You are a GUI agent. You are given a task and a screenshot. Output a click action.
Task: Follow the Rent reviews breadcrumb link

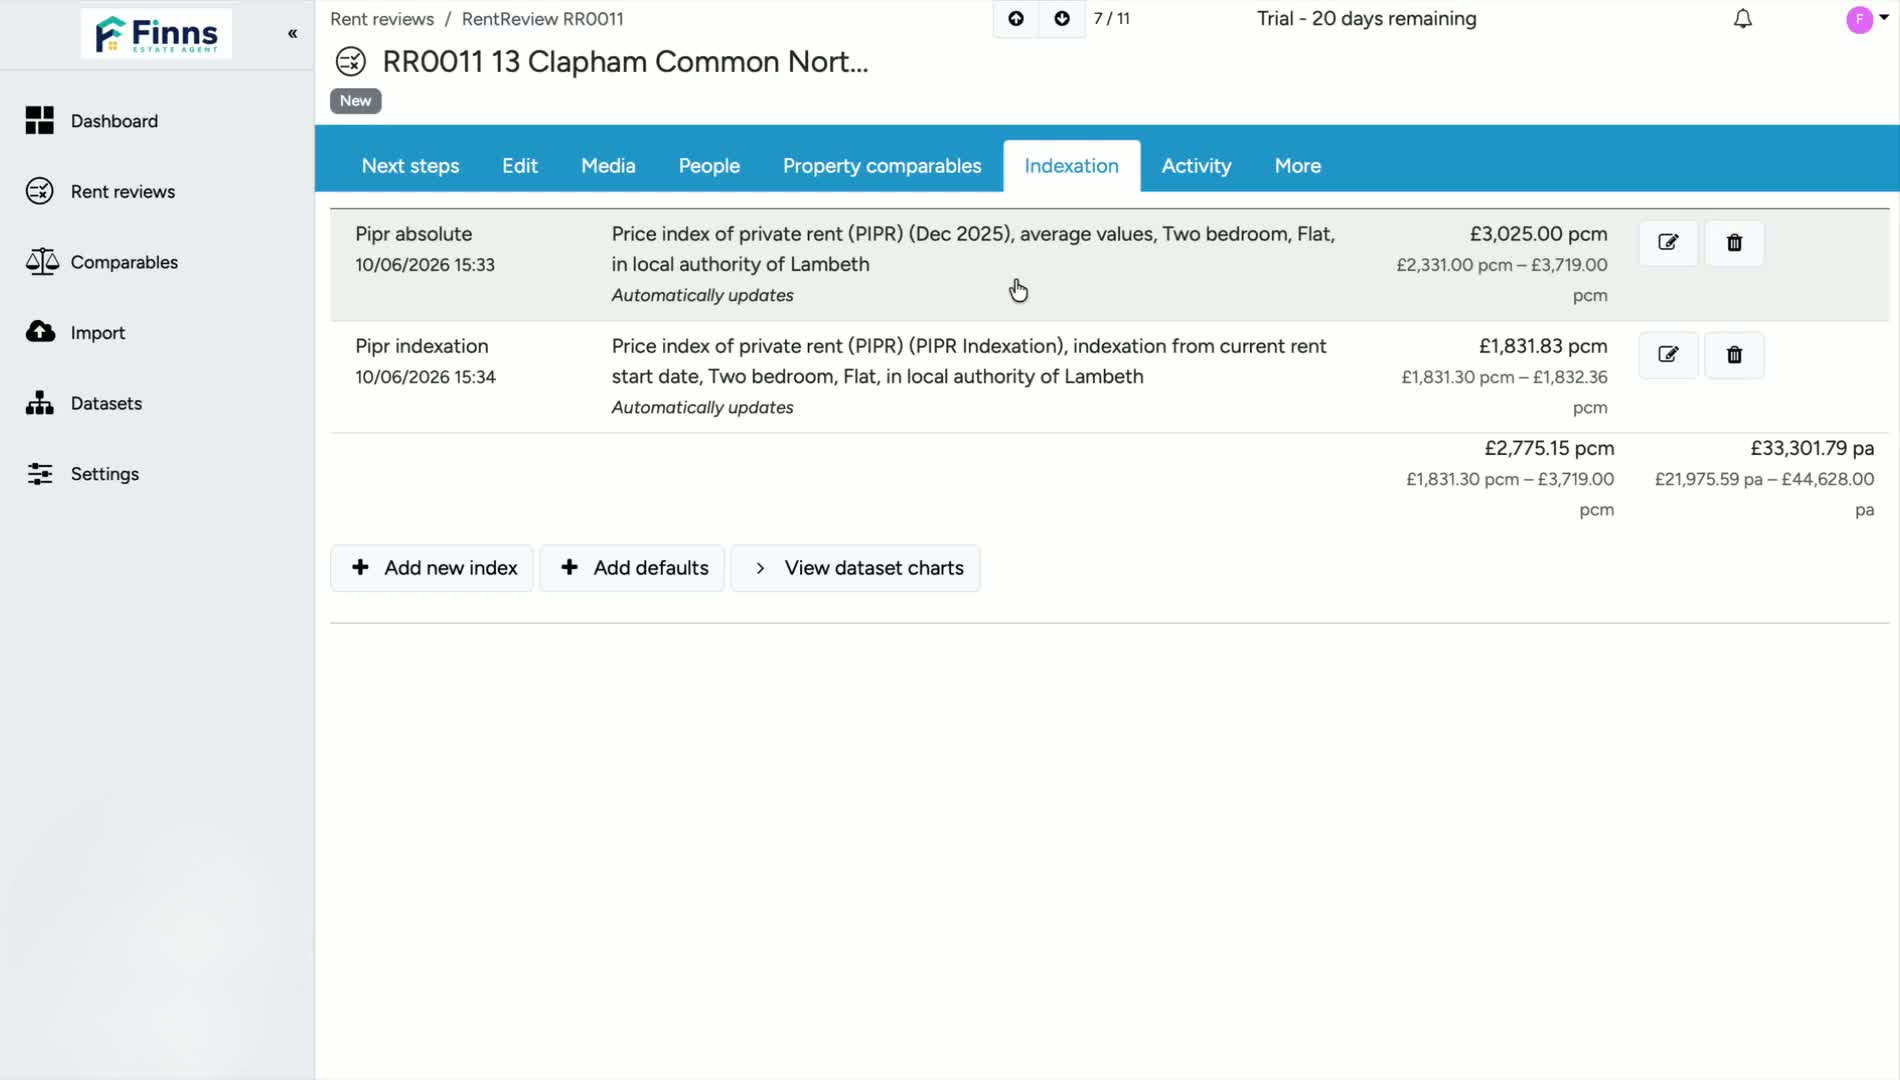382,19
